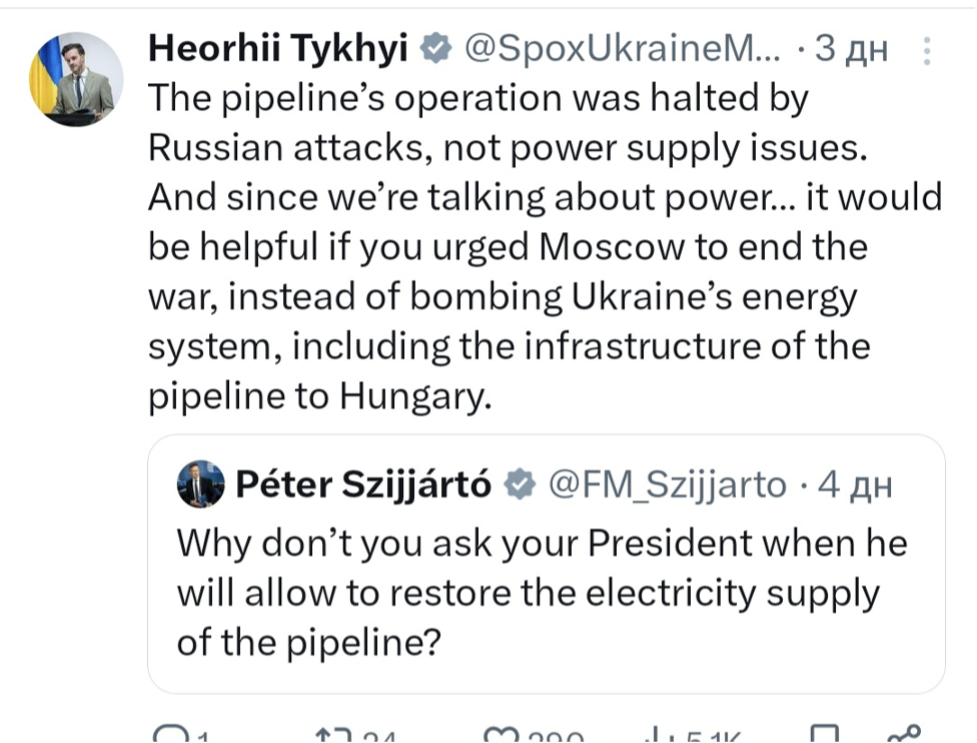Click the verified badge beside Heorhii Tykhyi
The height and width of the screenshot is (743, 977).
pos(433,47)
